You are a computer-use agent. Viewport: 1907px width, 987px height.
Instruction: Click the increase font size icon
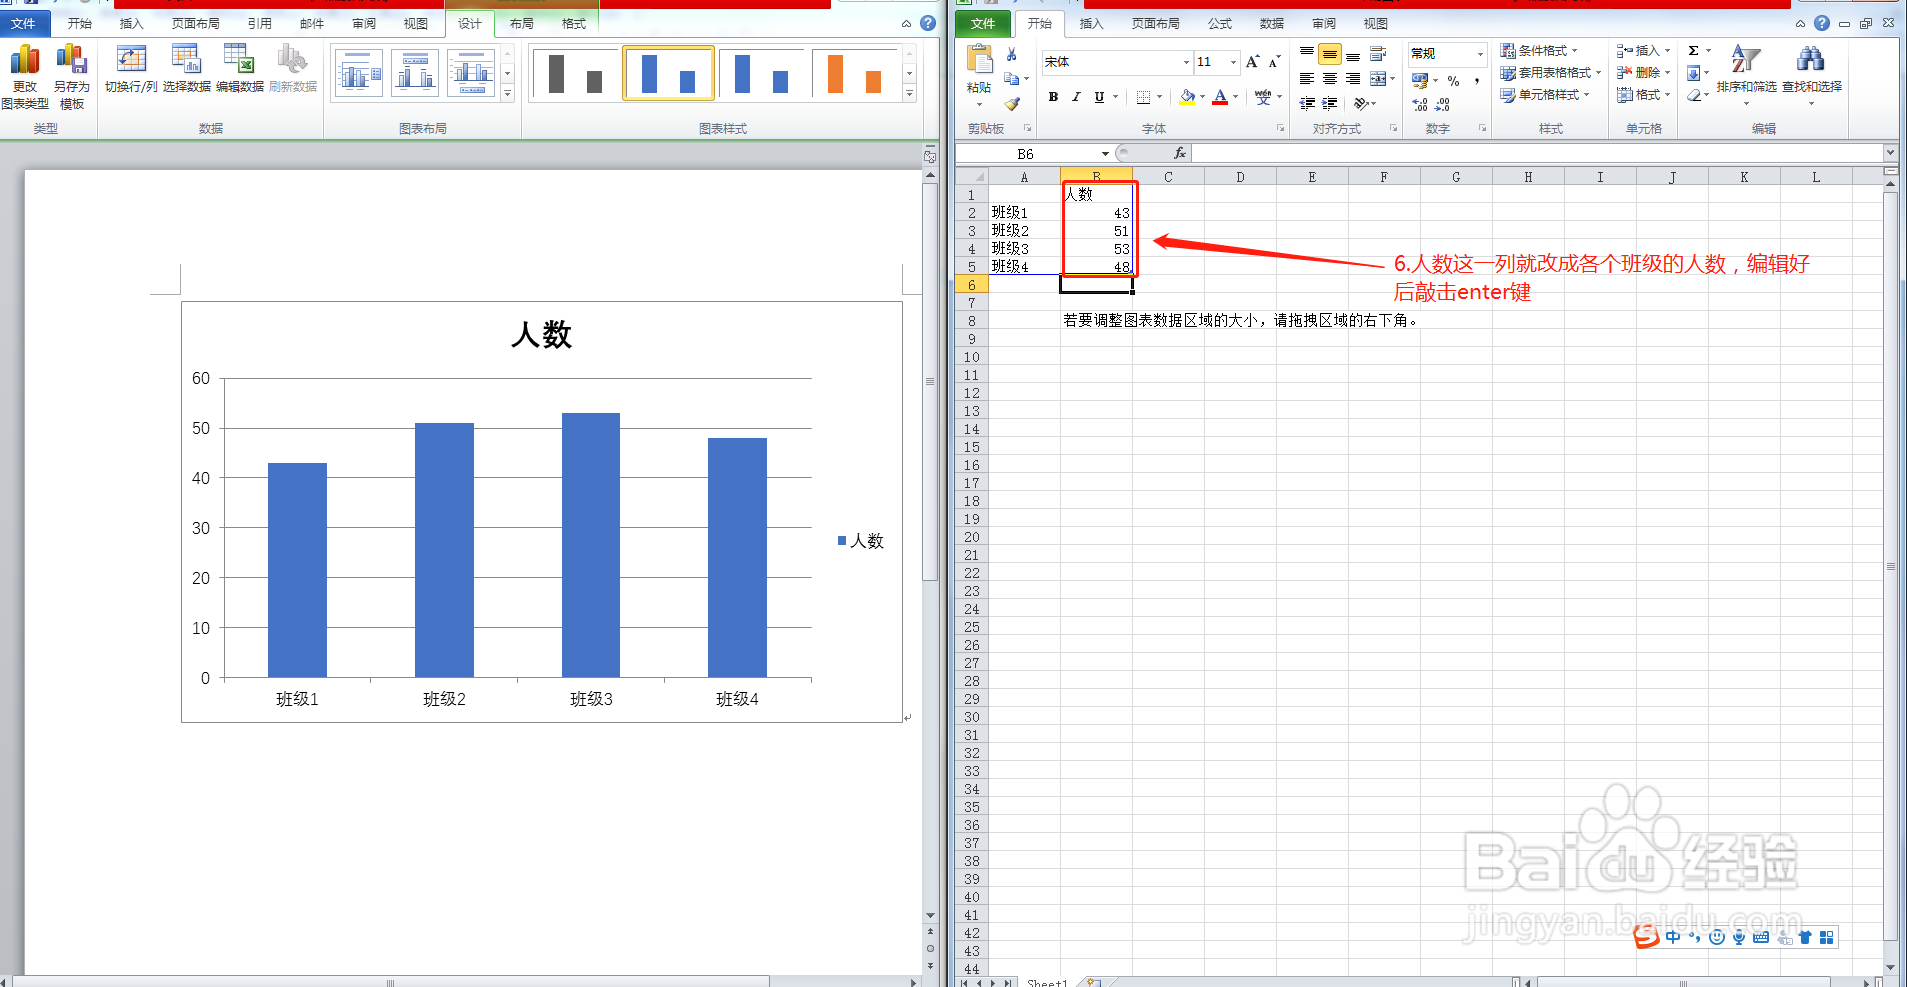(x=1253, y=62)
